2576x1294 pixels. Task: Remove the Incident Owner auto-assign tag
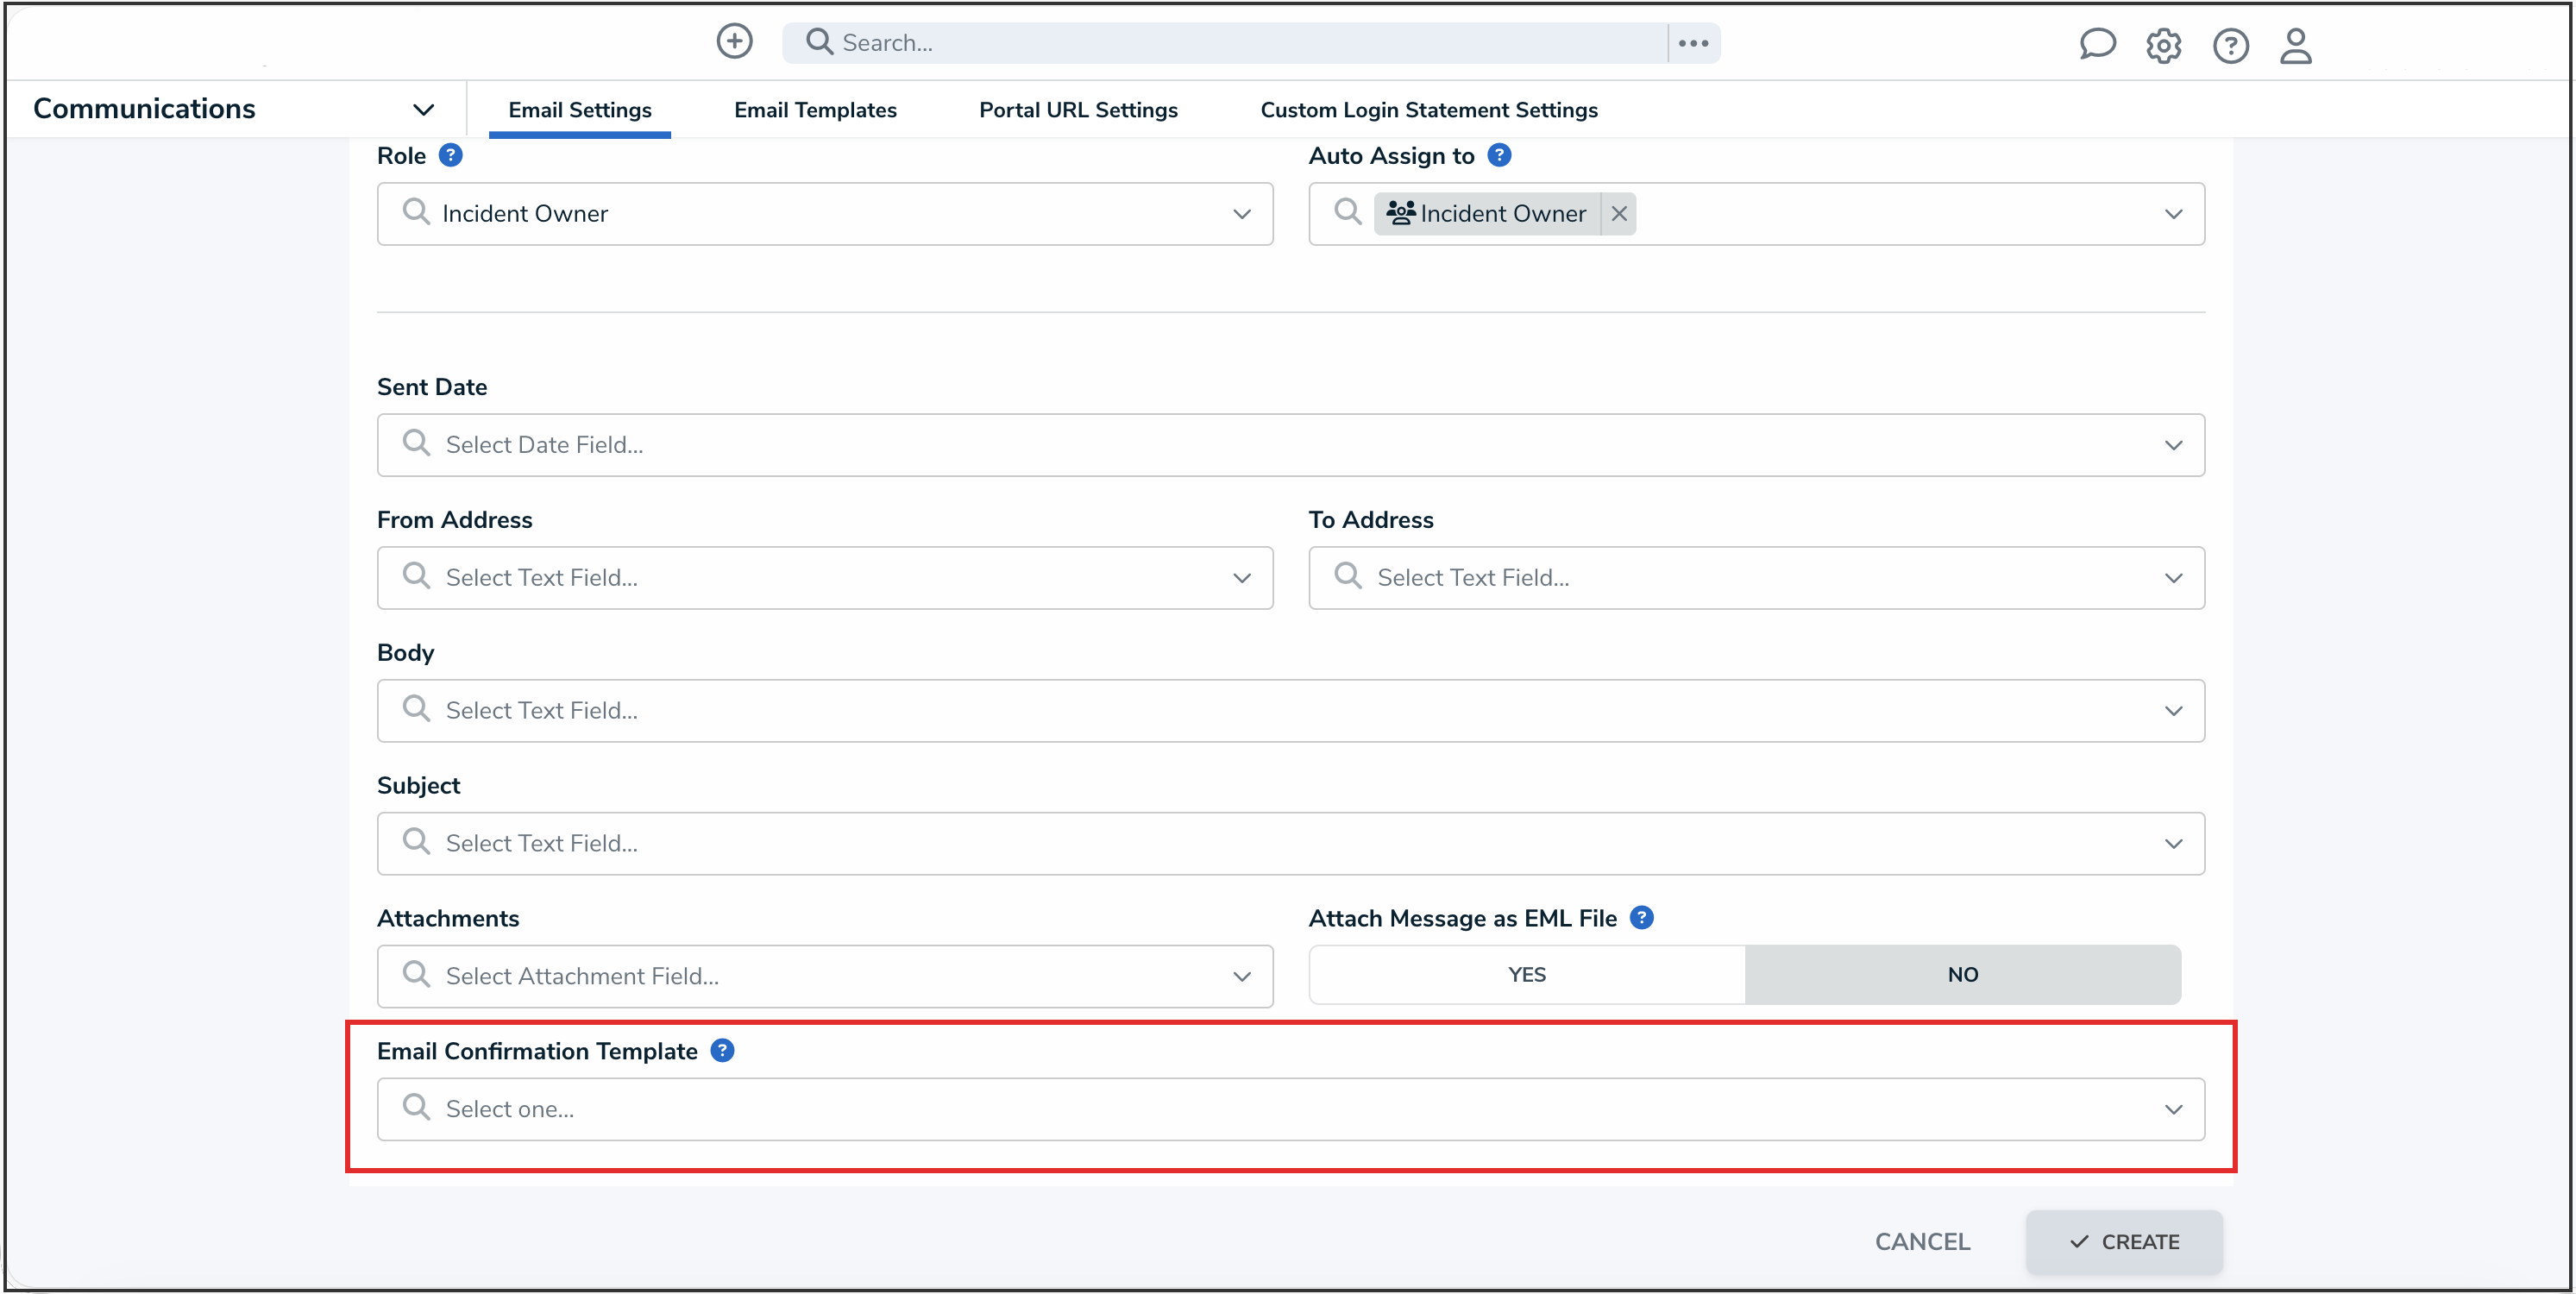pyautogui.click(x=1619, y=213)
